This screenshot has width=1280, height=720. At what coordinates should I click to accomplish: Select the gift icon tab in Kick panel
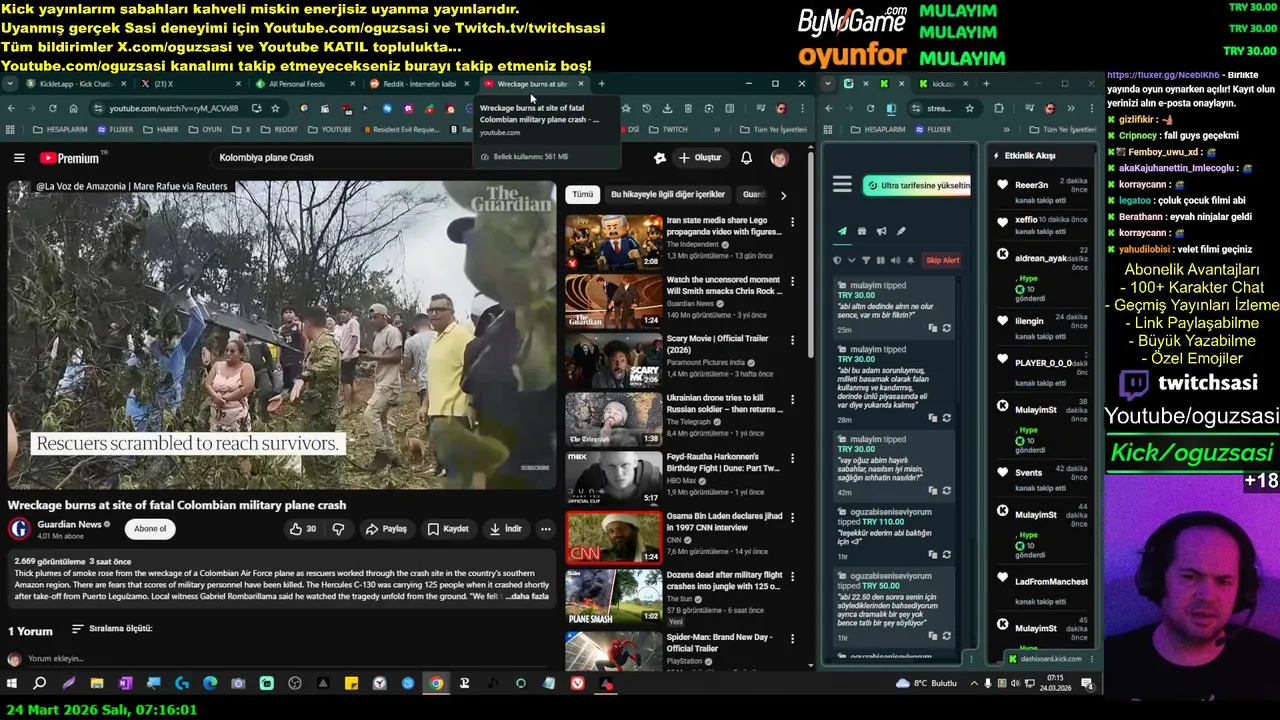click(x=862, y=231)
